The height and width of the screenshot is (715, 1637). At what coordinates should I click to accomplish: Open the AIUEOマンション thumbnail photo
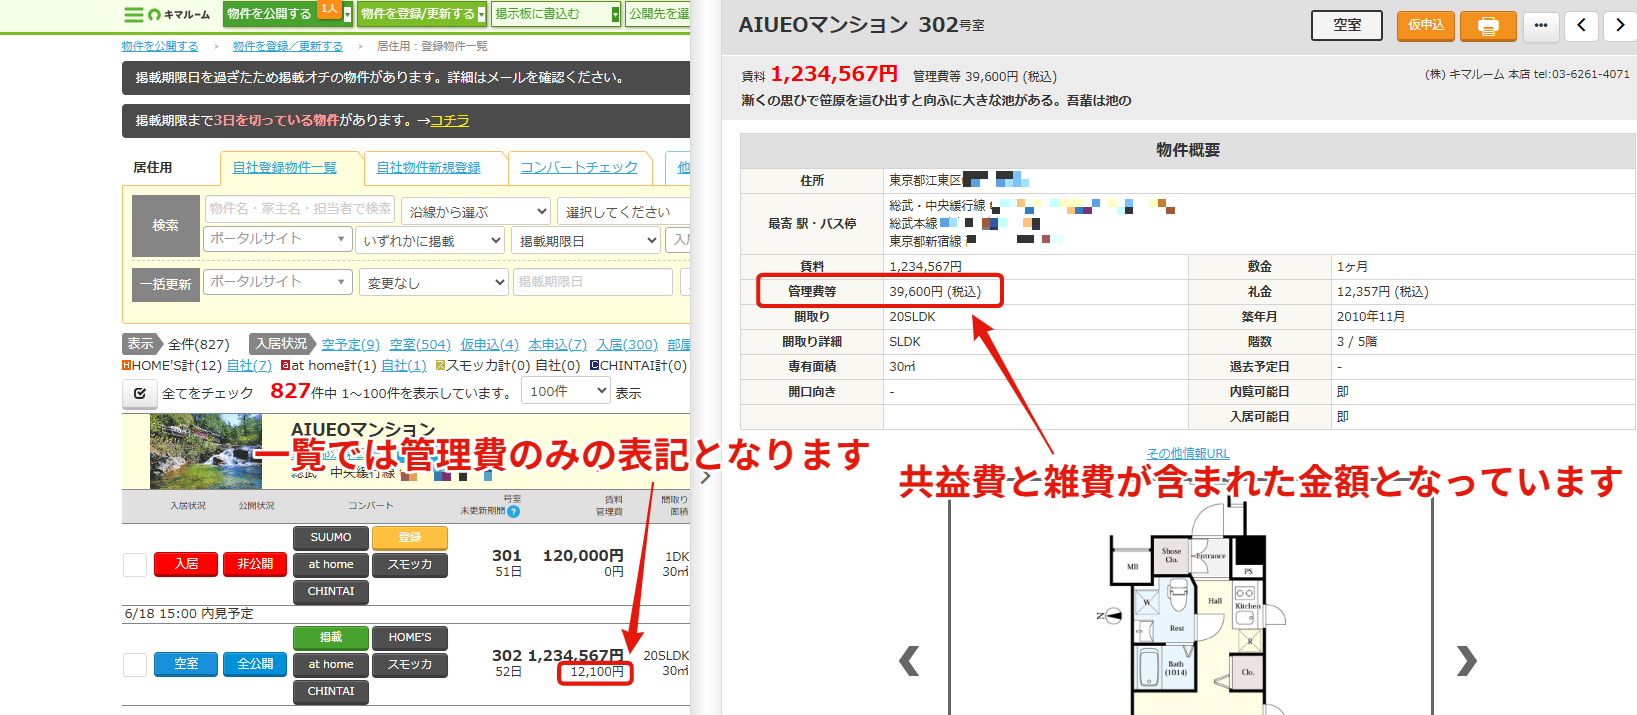(x=206, y=451)
